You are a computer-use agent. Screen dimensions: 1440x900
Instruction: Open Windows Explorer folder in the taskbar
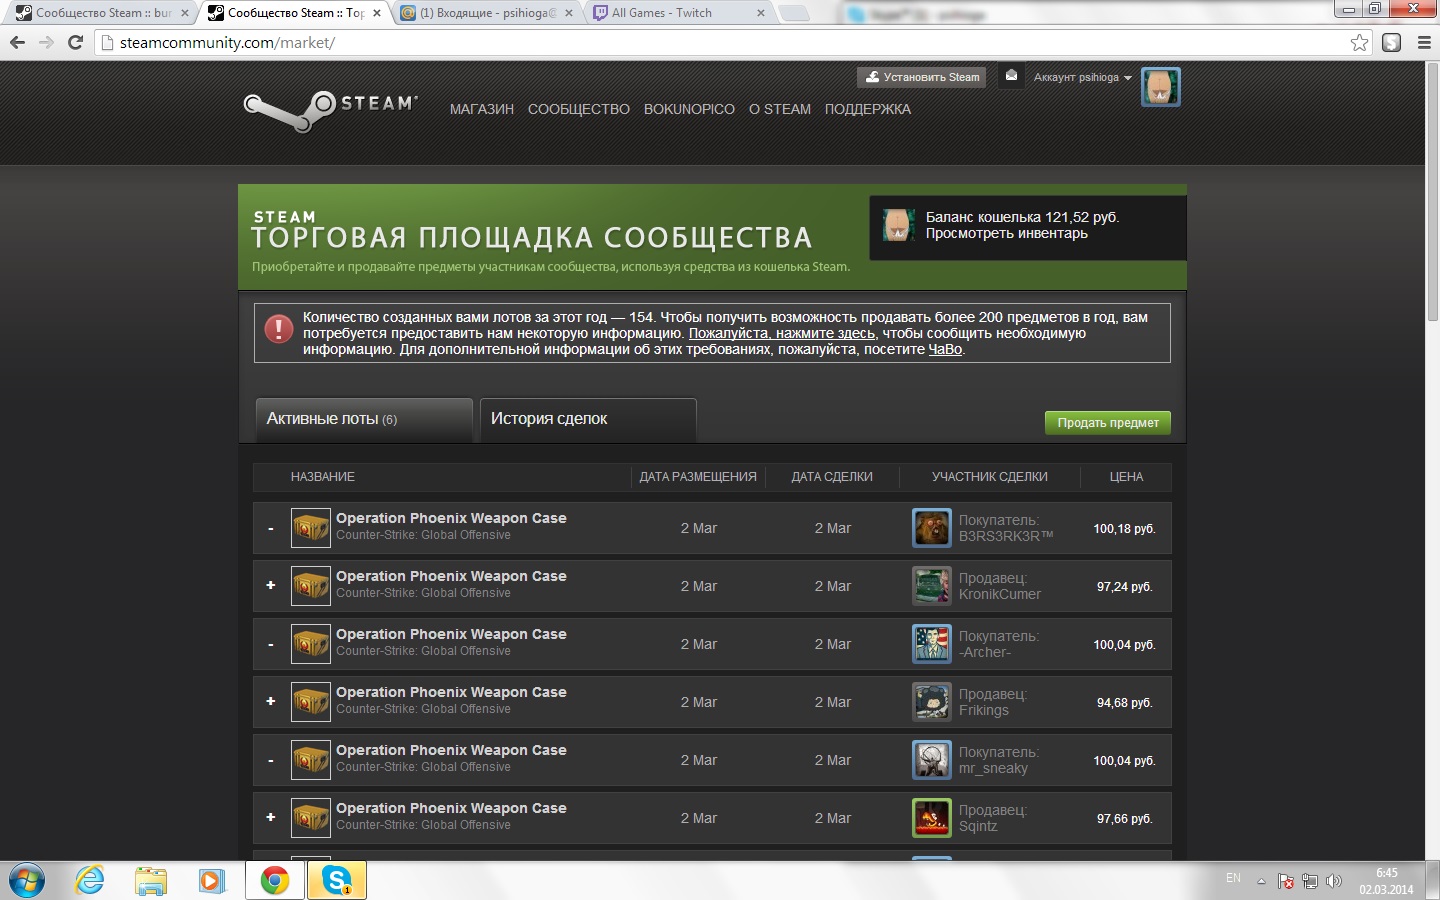point(151,881)
